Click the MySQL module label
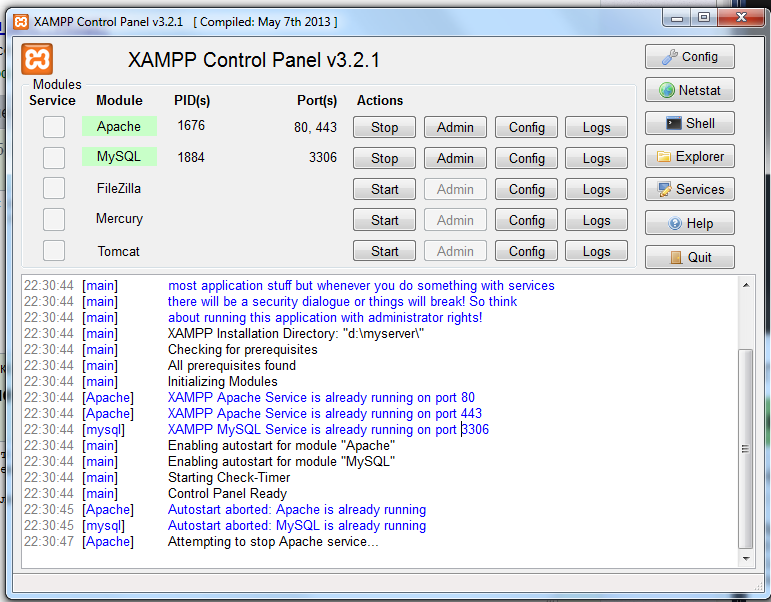Viewport: 771px width, 602px height. [x=119, y=156]
